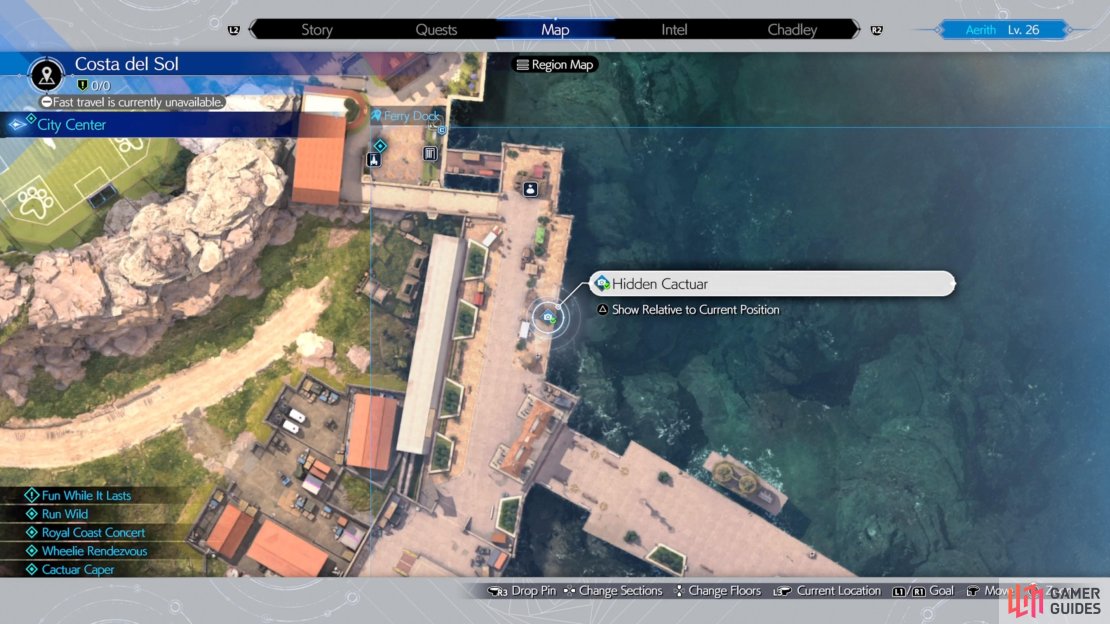Select the Fun While It Lasts quest

86,496
